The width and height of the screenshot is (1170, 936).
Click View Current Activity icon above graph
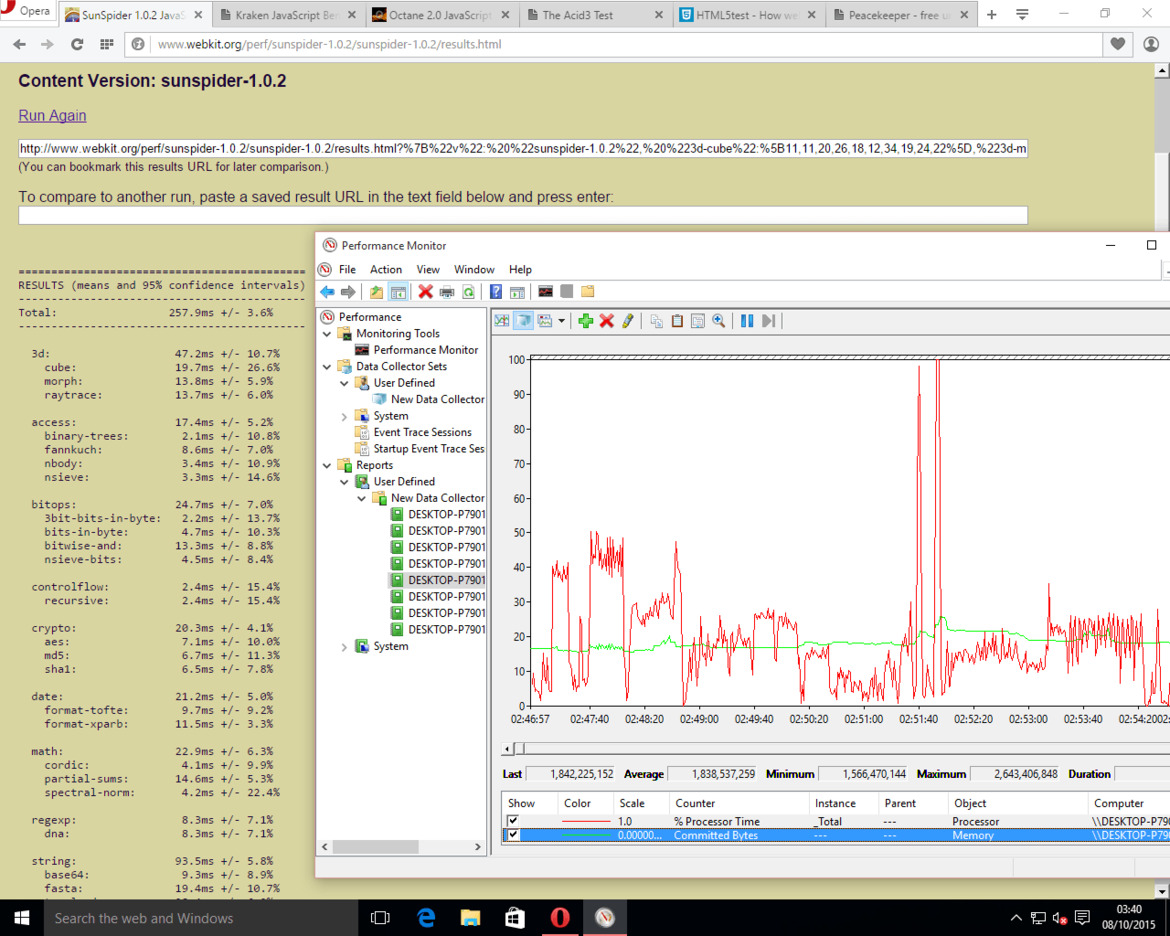pos(502,321)
